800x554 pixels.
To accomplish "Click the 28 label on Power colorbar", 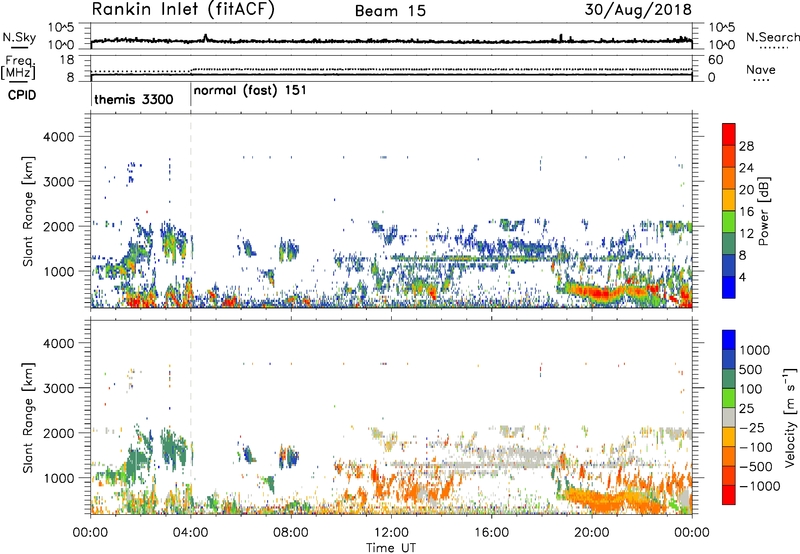I will [x=746, y=146].
